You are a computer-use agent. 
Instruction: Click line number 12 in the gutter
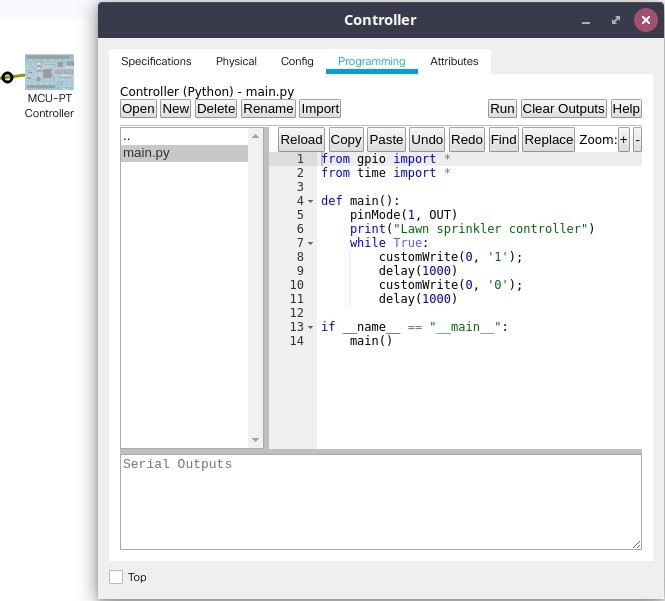(297, 313)
